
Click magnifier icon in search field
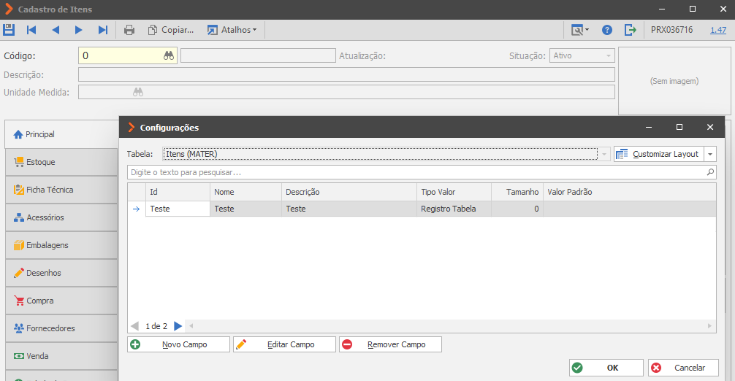click(710, 172)
